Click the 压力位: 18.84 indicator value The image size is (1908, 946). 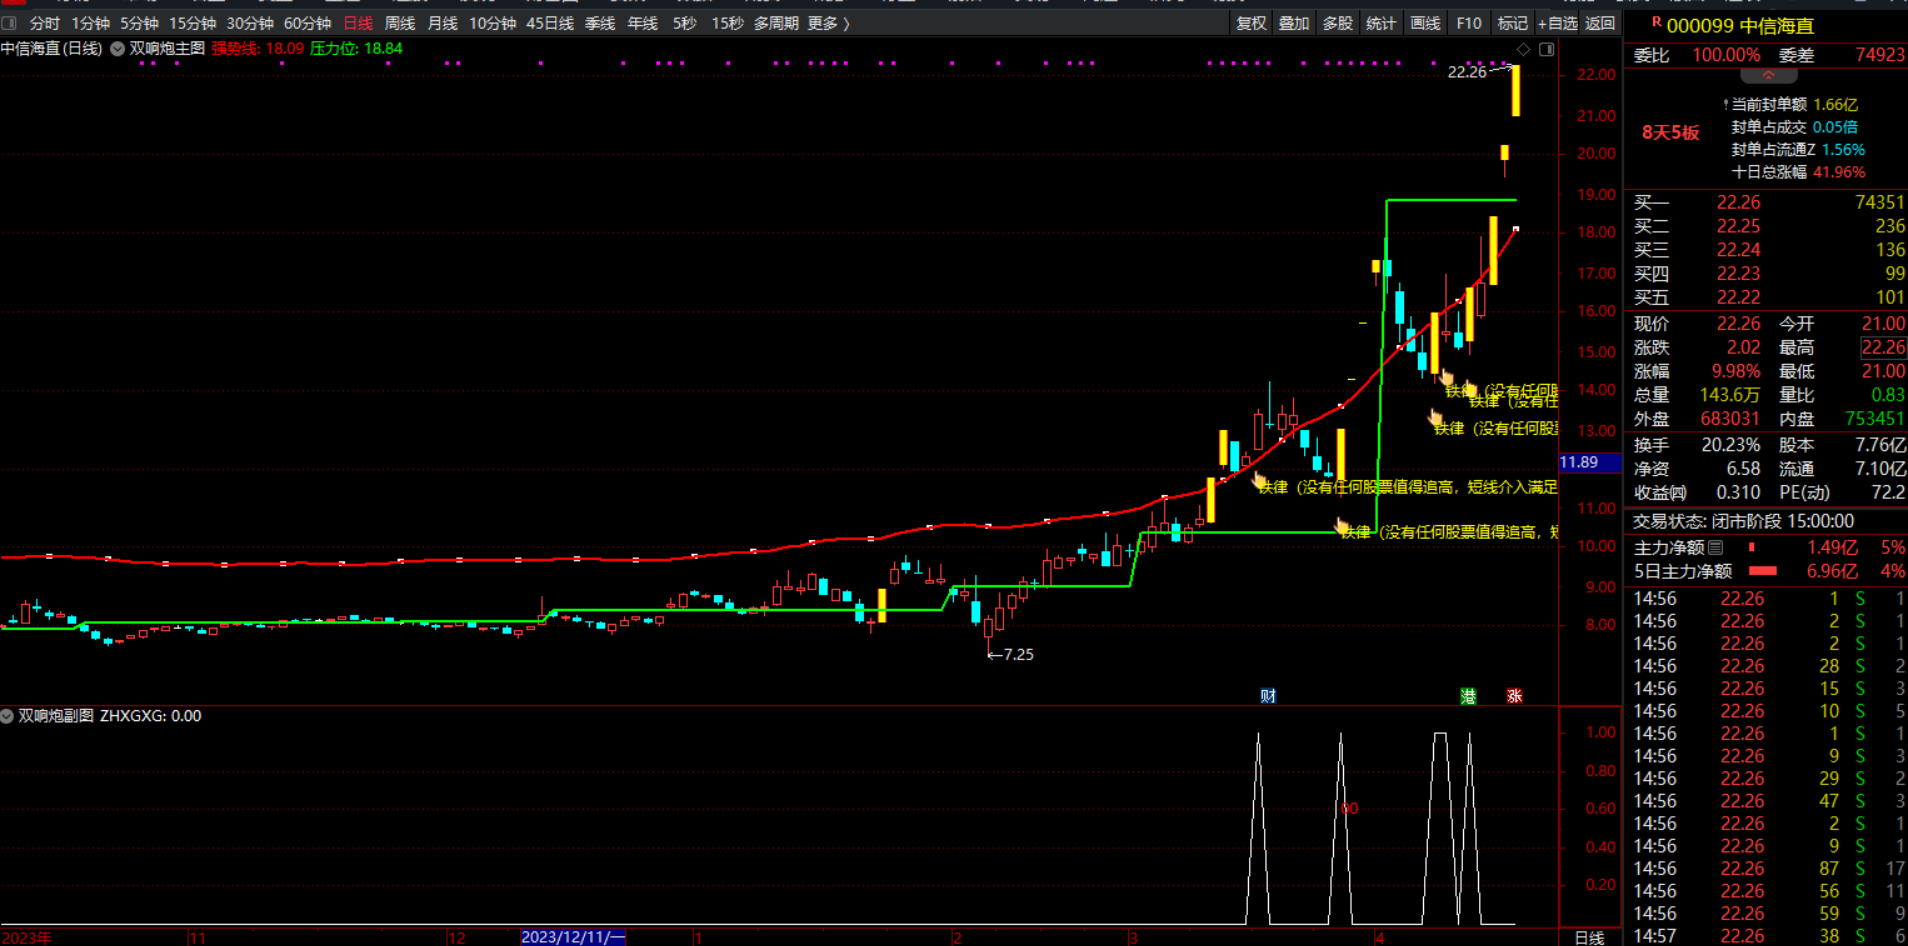point(356,48)
